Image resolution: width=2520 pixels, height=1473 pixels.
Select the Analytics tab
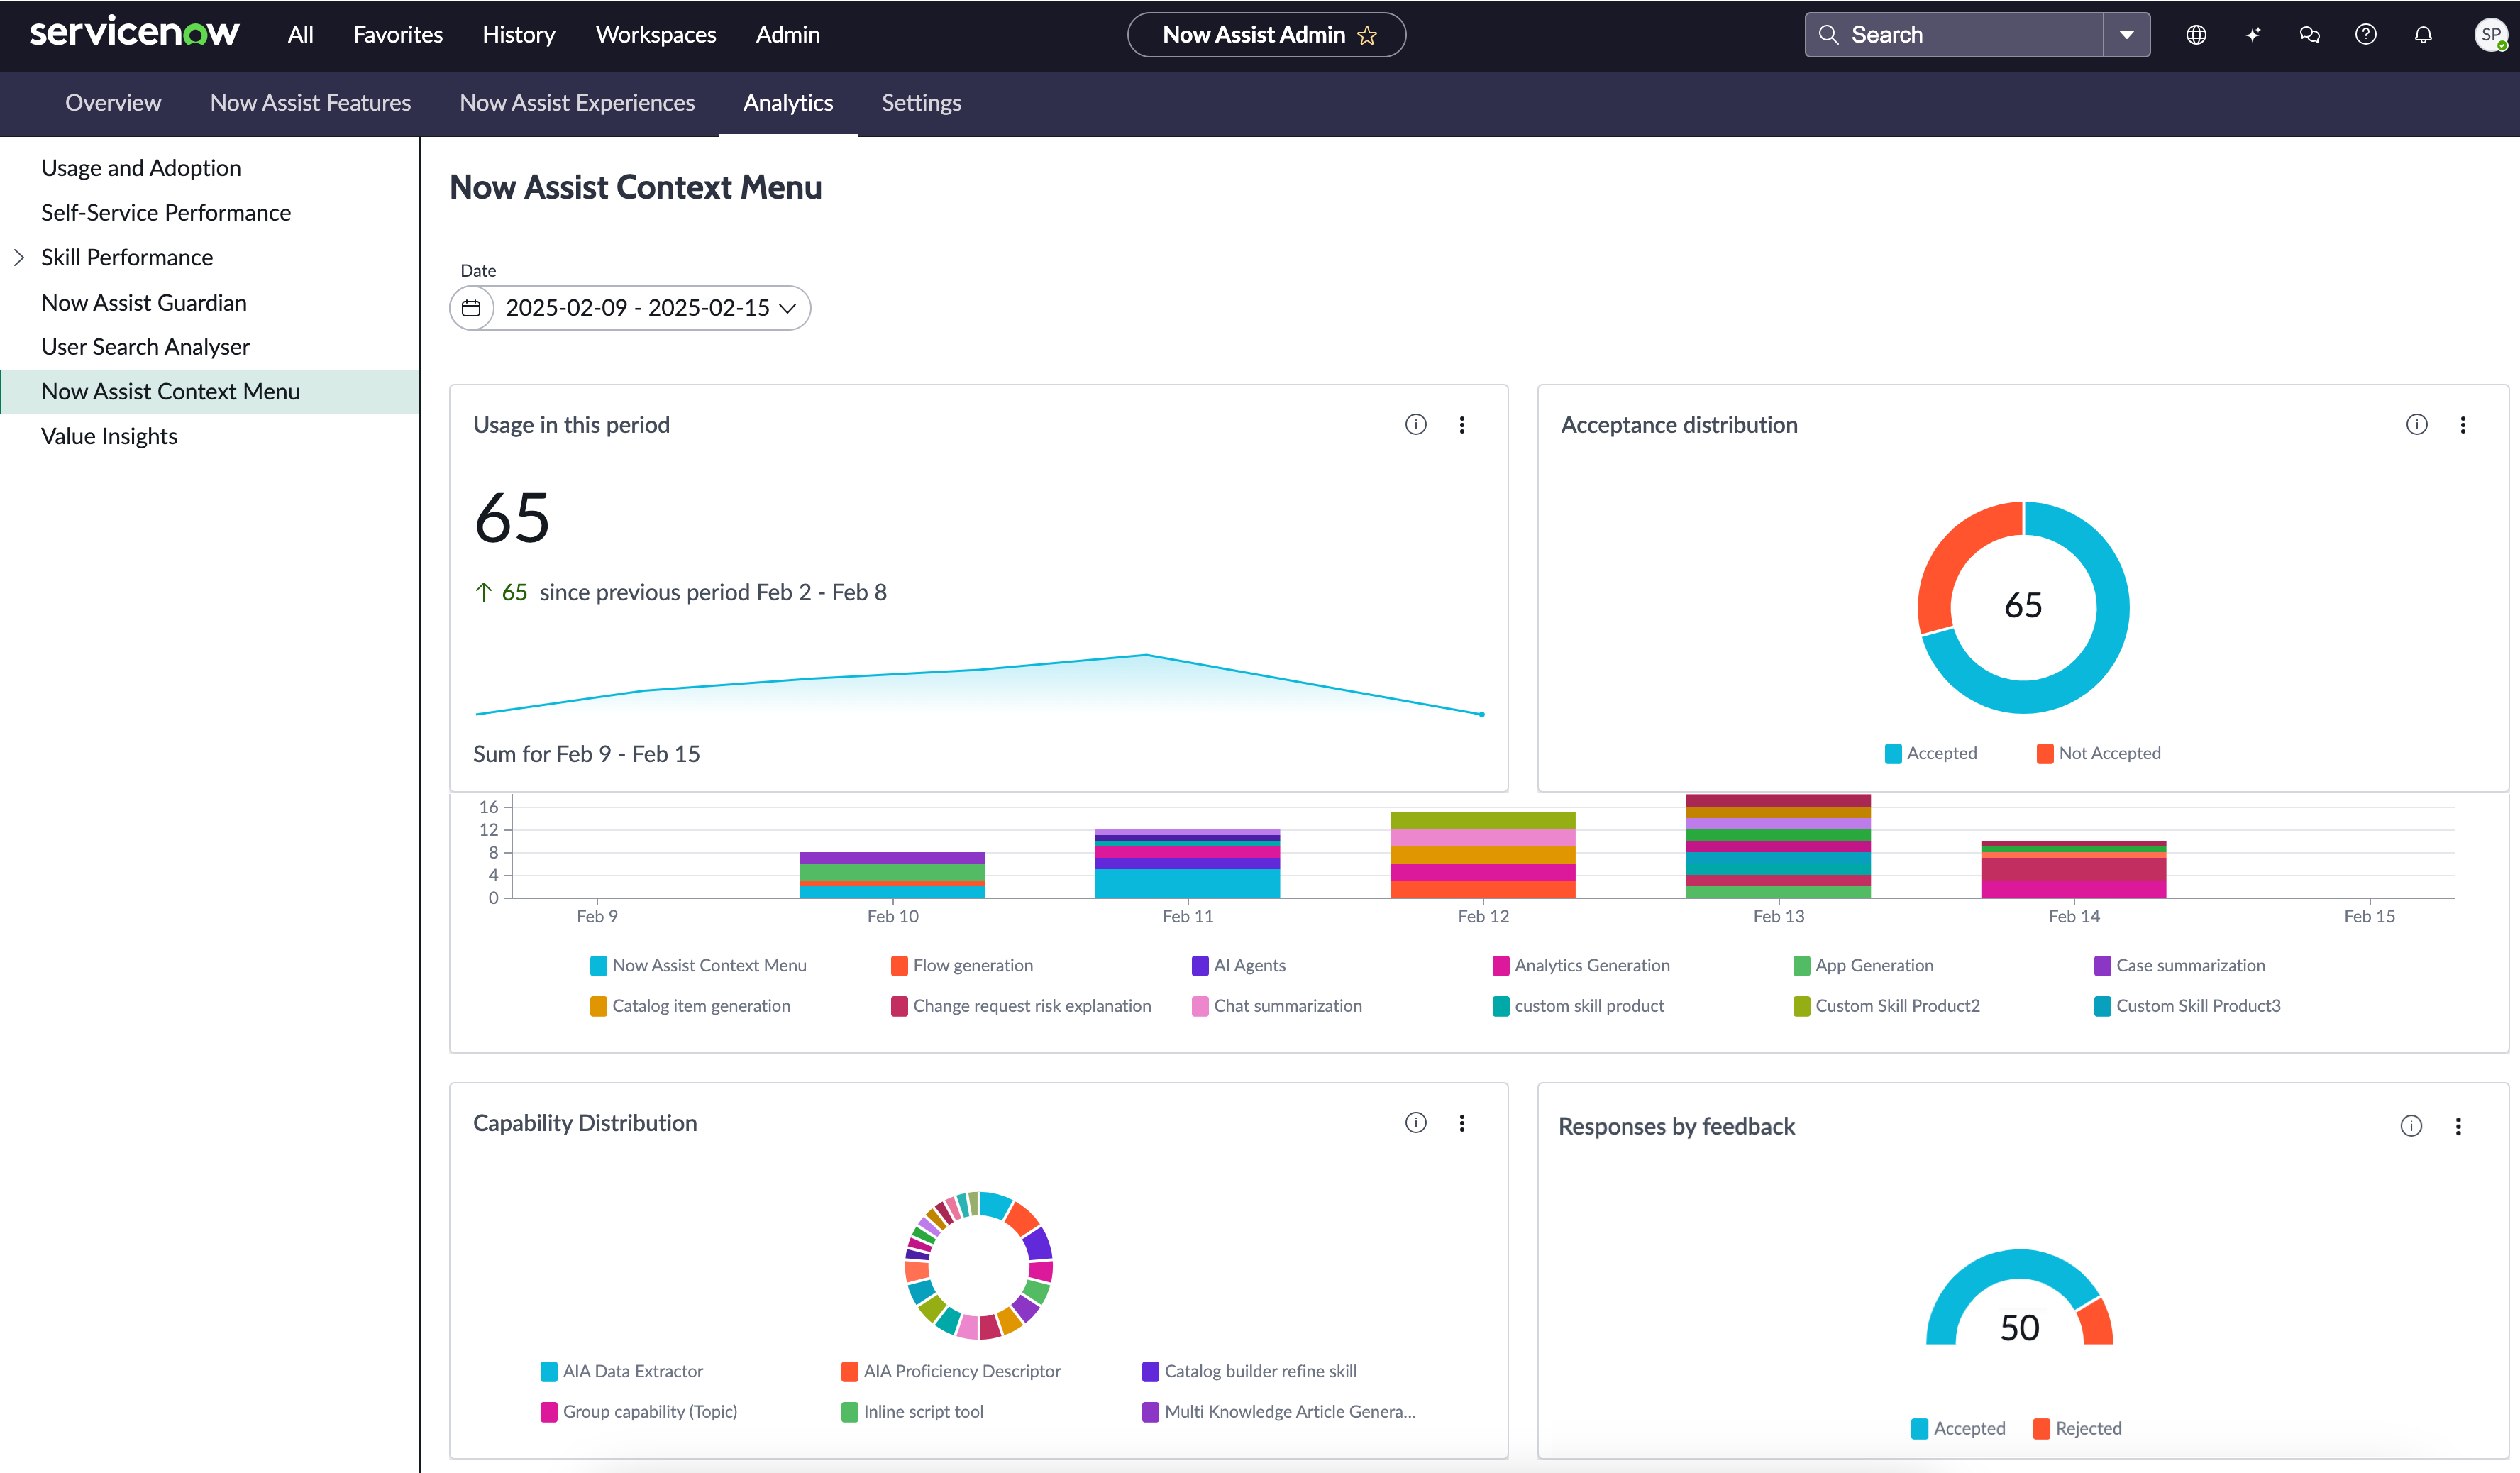coord(788,102)
